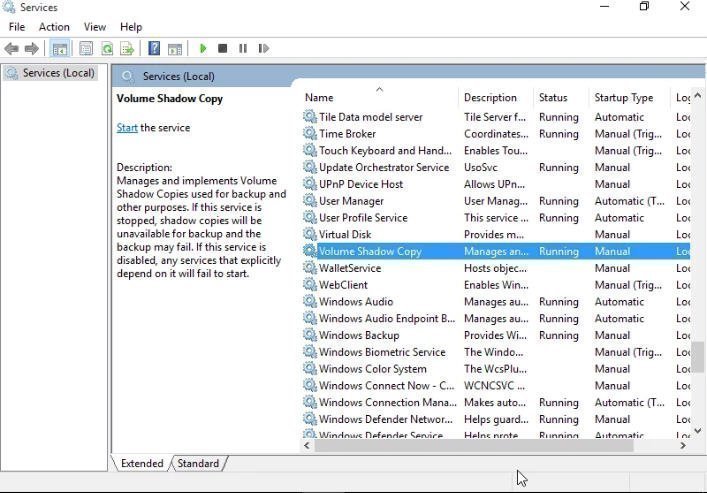
Task: Click the Start the service link
Action: [127, 128]
